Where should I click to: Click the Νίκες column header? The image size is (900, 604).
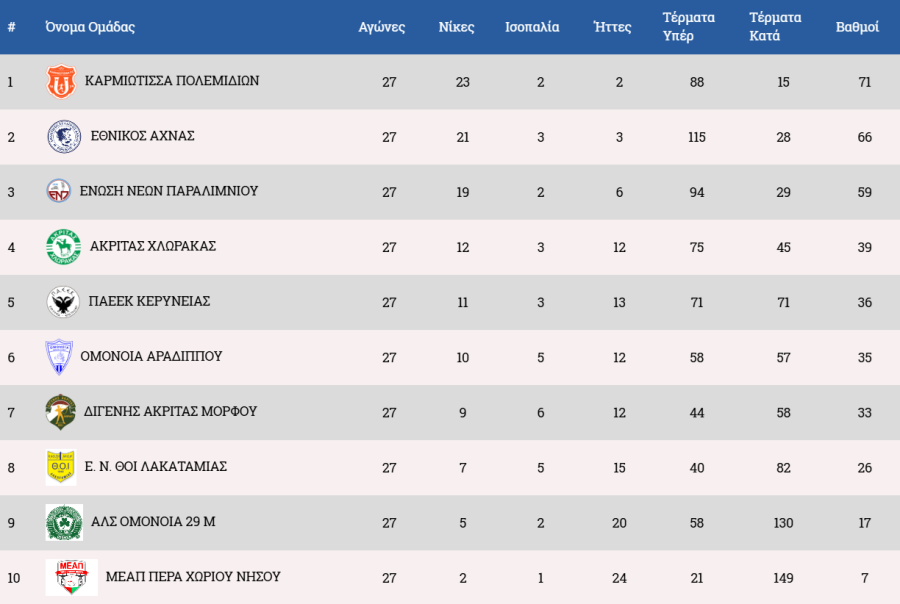point(456,27)
